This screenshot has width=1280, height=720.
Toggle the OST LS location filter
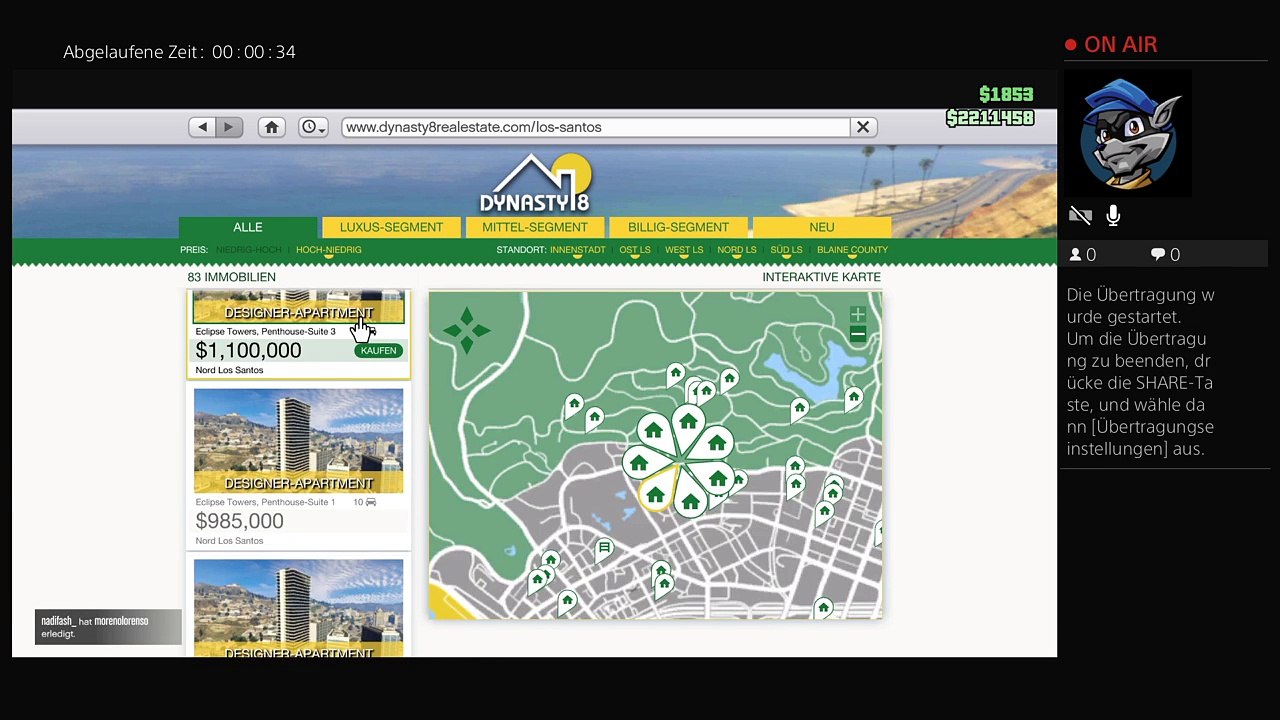[x=635, y=250]
